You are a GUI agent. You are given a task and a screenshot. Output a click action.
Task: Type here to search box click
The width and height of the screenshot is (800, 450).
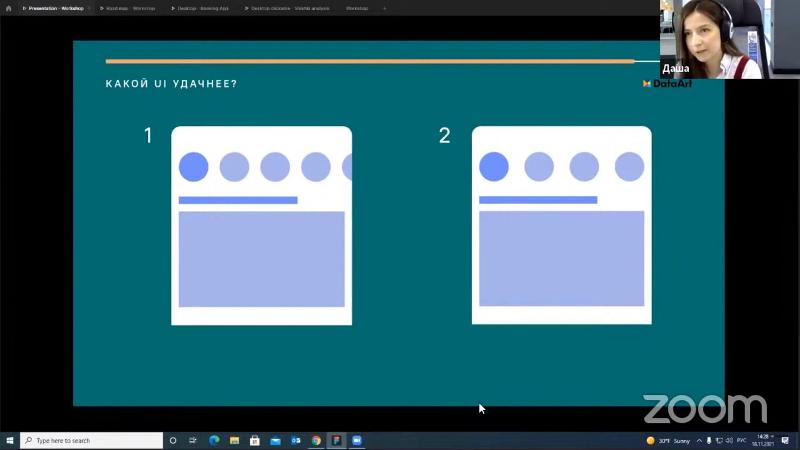[92, 440]
